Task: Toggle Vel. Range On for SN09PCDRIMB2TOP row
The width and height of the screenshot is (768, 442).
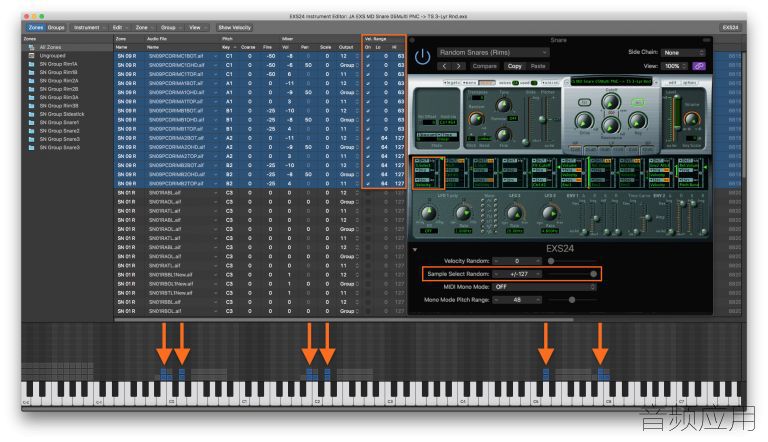Action: coord(368,184)
